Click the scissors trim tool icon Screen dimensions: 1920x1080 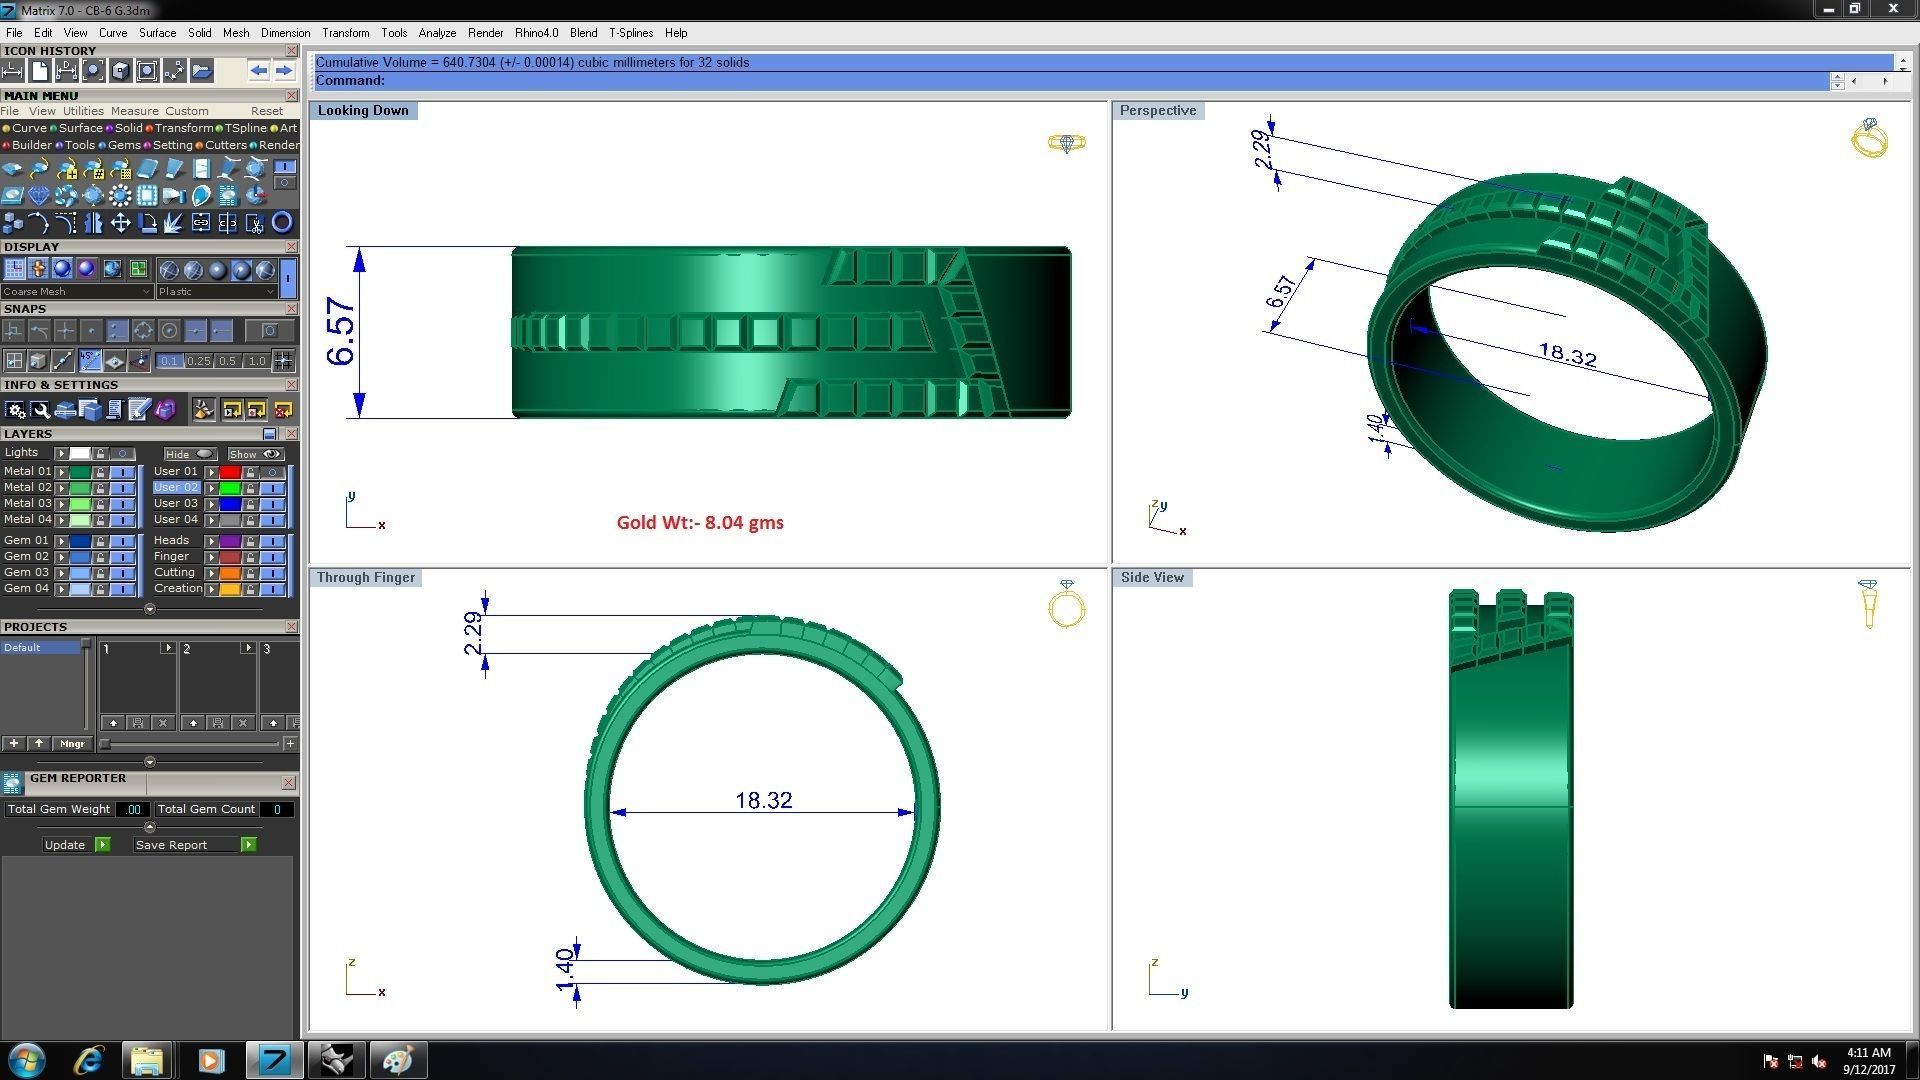[255, 222]
